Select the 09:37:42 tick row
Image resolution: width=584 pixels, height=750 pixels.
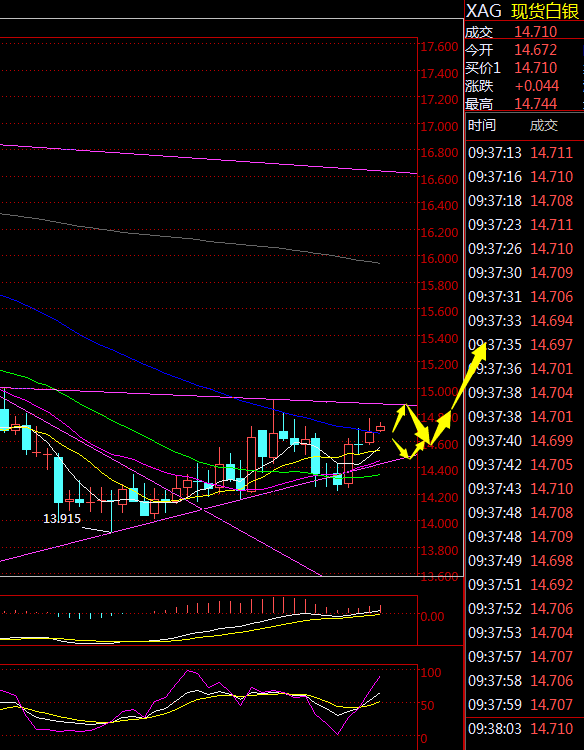[524, 465]
